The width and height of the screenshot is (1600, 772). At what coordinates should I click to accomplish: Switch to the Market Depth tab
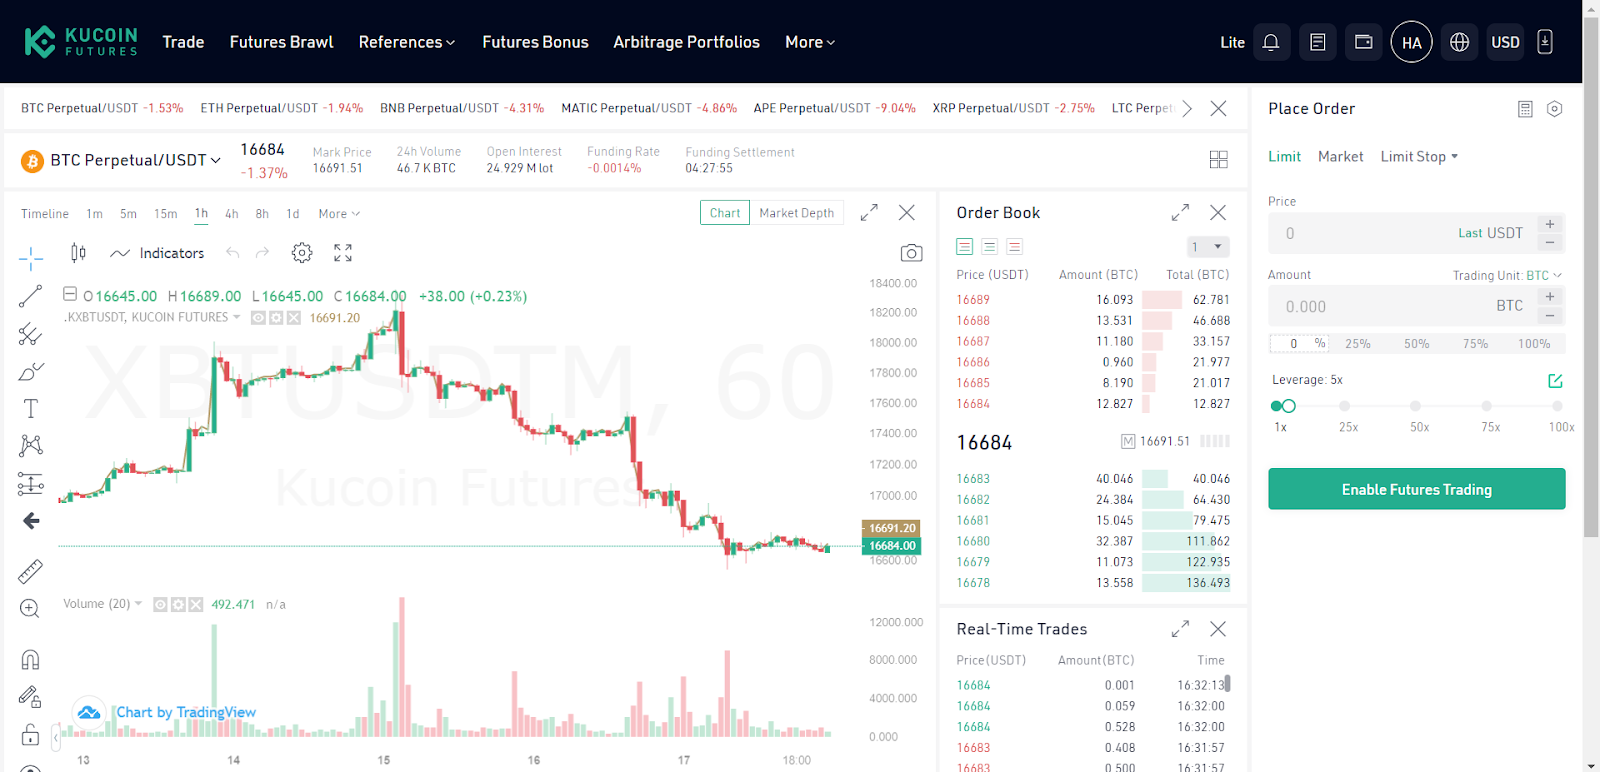pos(796,213)
